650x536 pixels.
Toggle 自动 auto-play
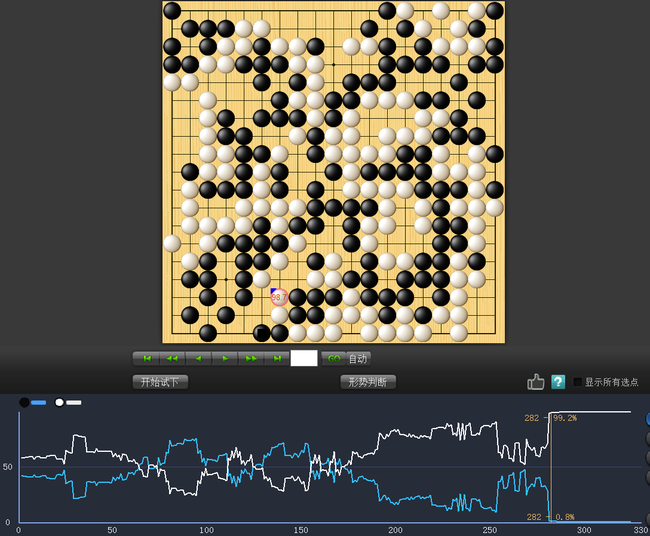pos(358,359)
